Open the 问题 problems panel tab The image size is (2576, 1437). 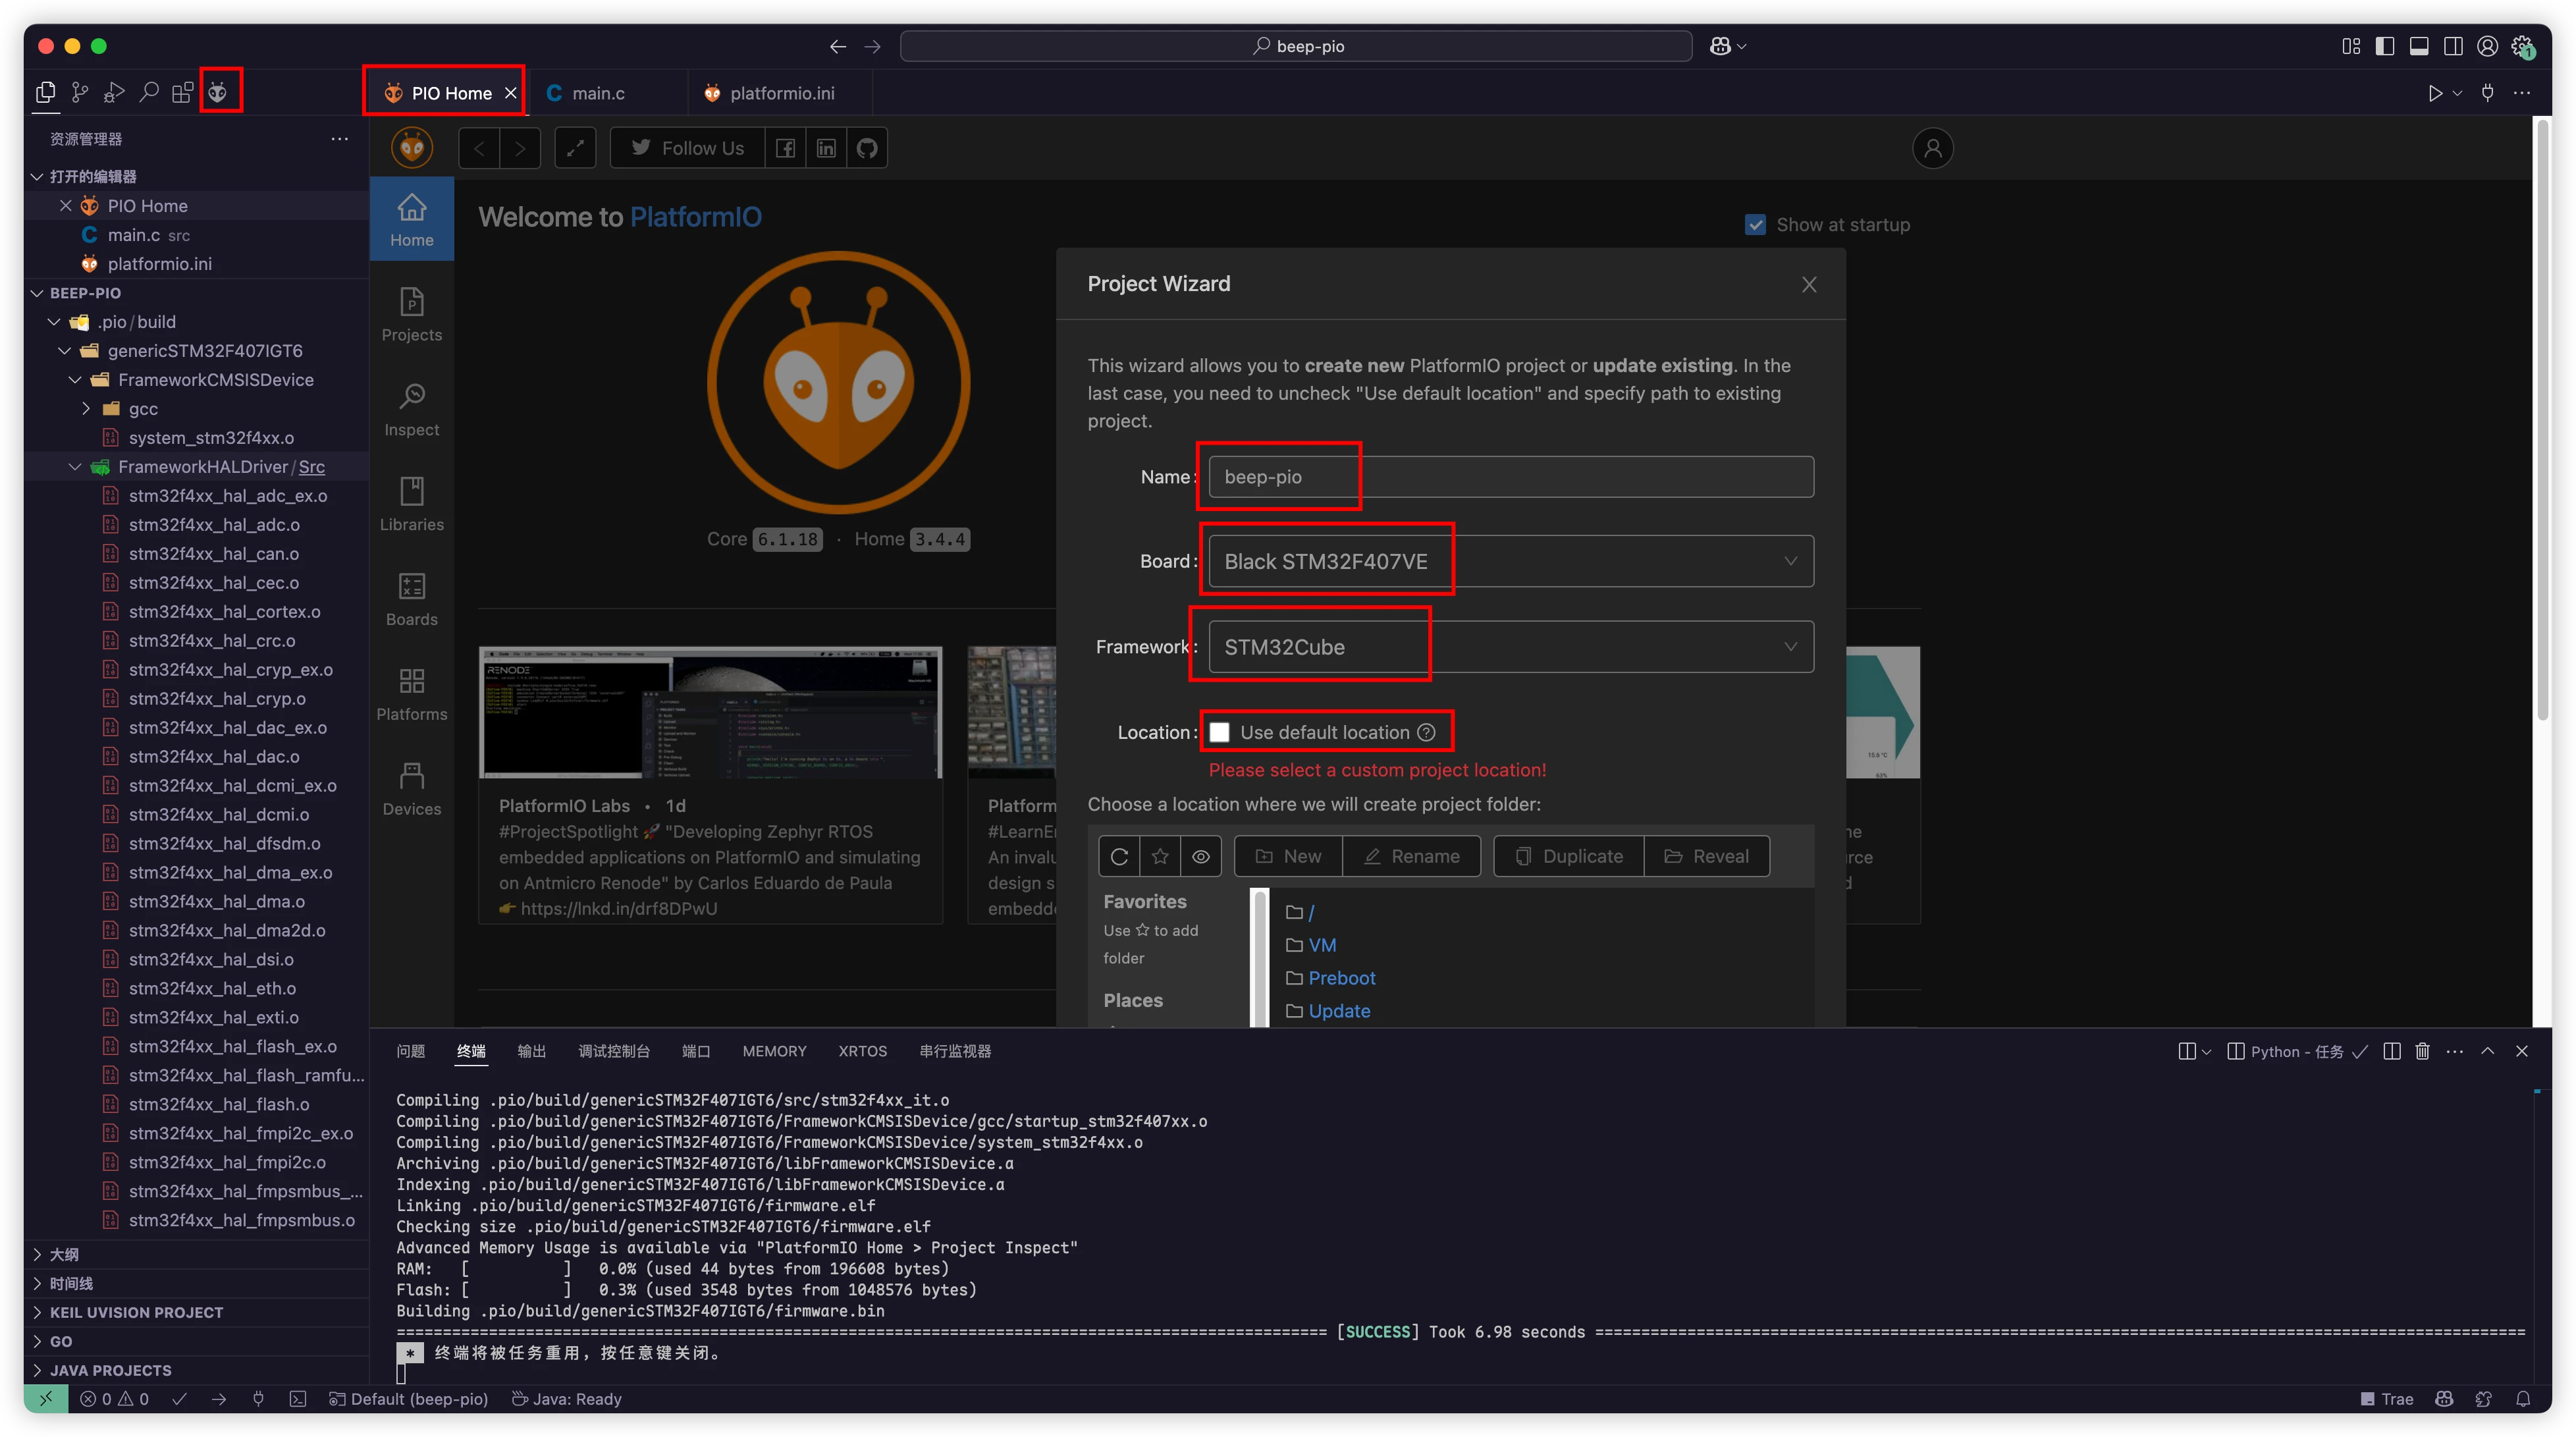(x=410, y=1051)
